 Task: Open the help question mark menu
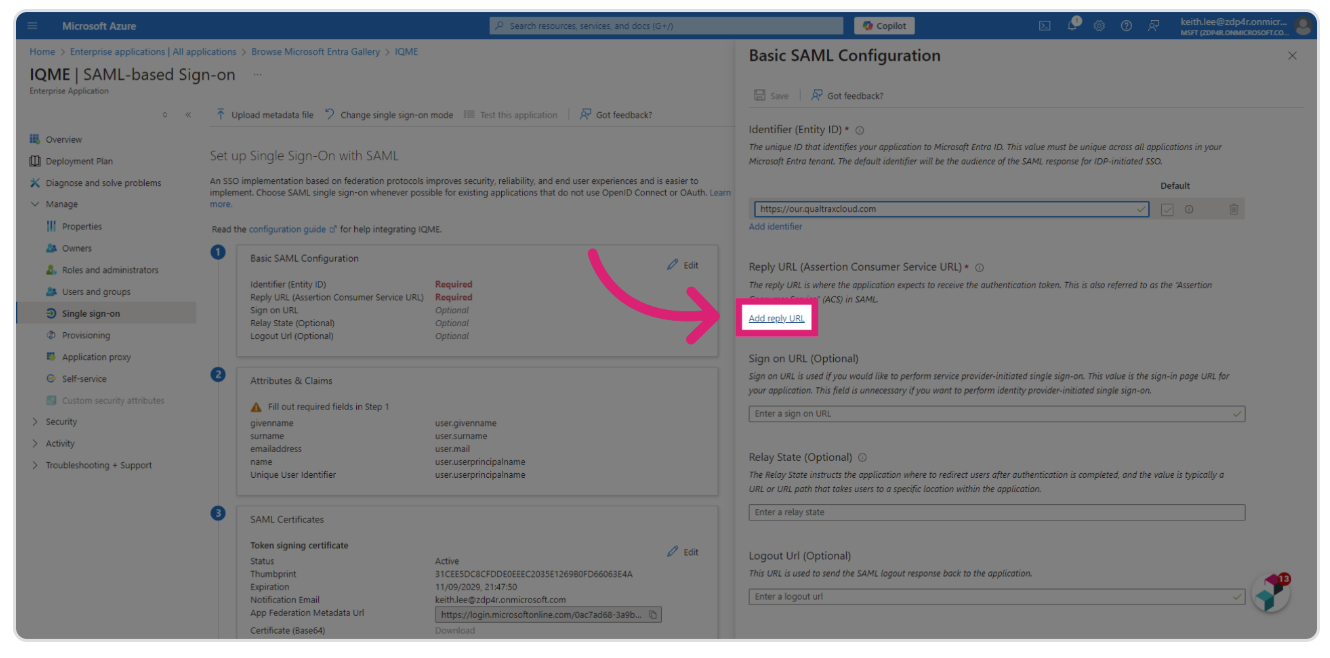[x=1126, y=26]
